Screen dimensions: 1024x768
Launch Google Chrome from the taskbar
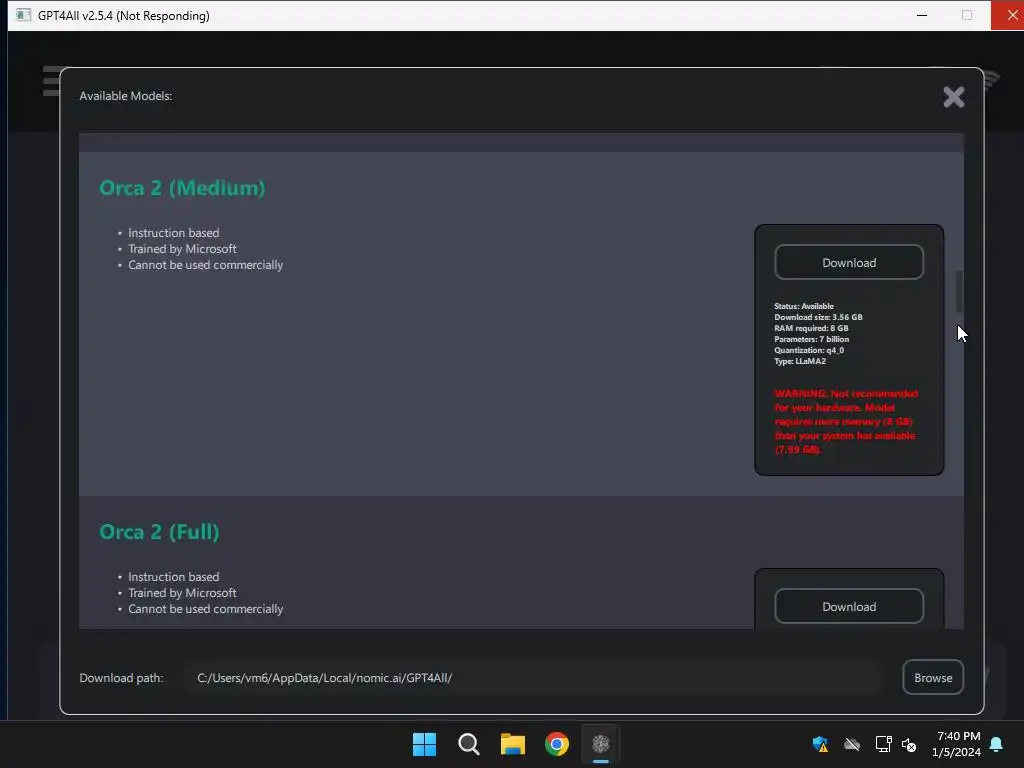tap(557, 744)
